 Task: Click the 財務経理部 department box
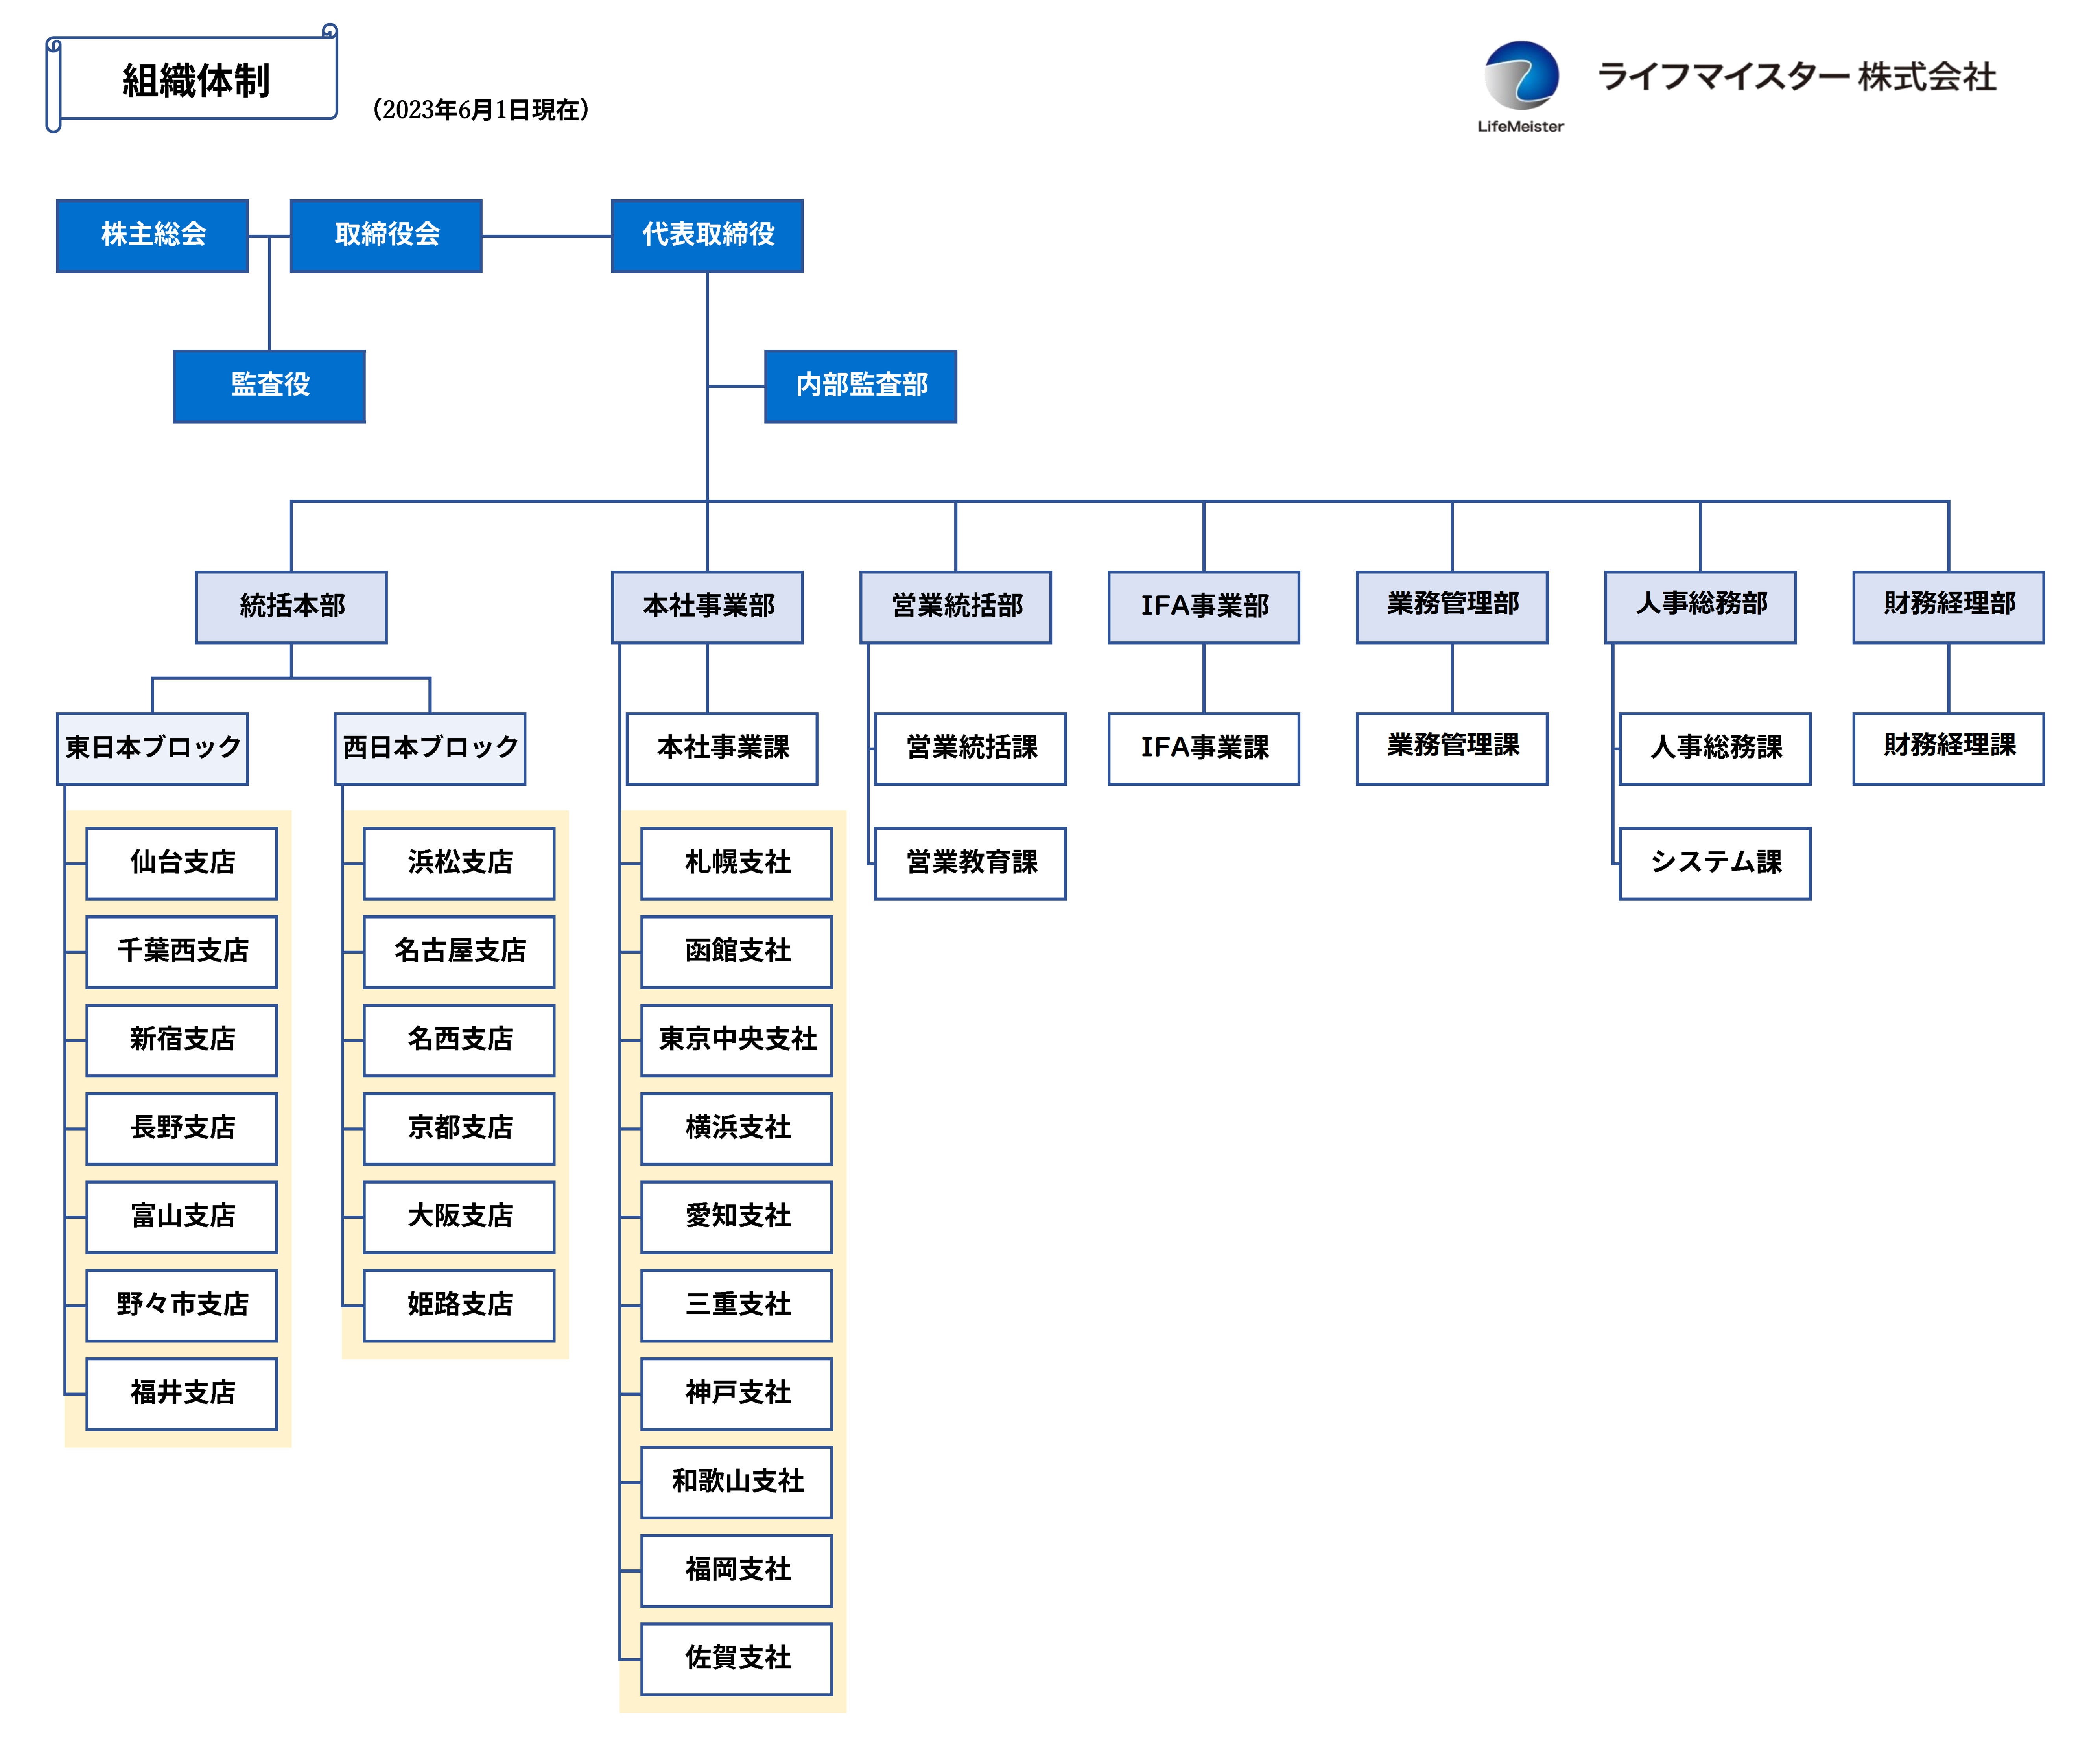(x=1949, y=607)
